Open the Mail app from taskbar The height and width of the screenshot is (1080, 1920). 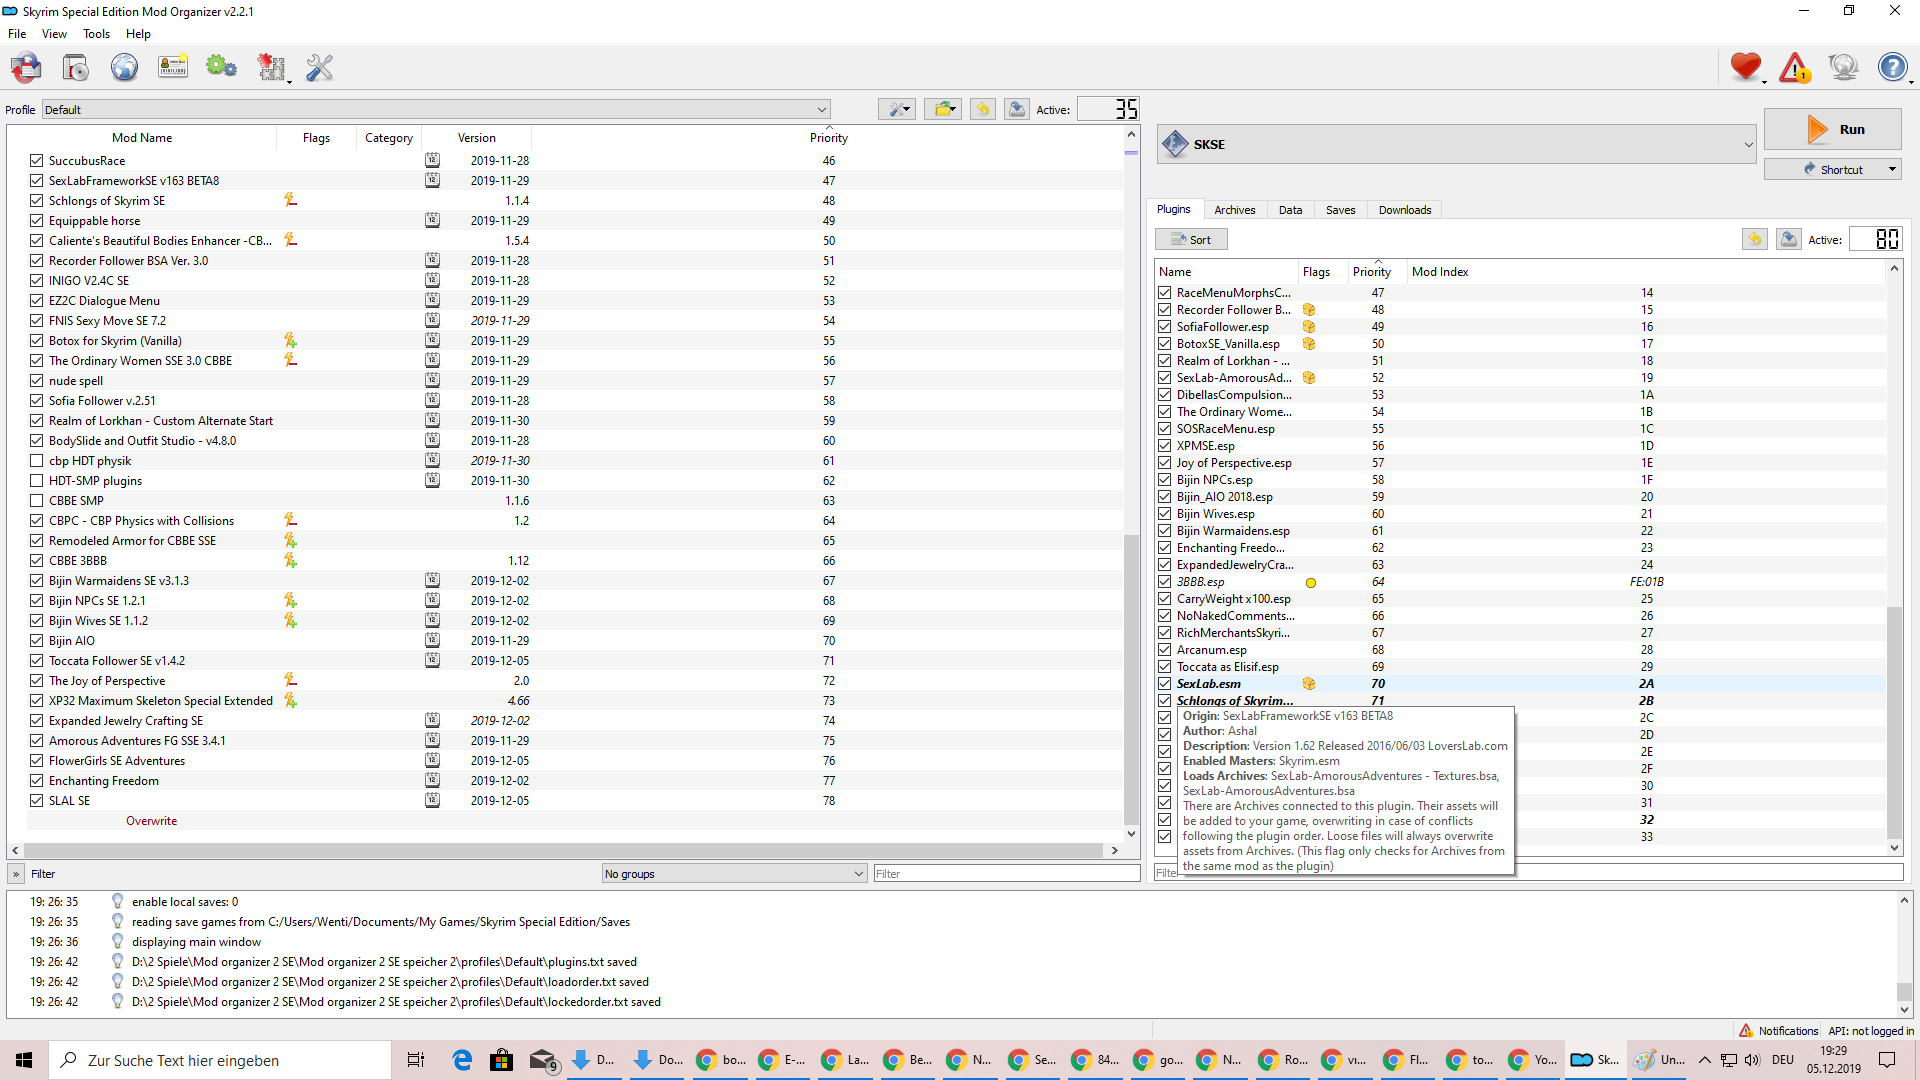coord(542,1060)
